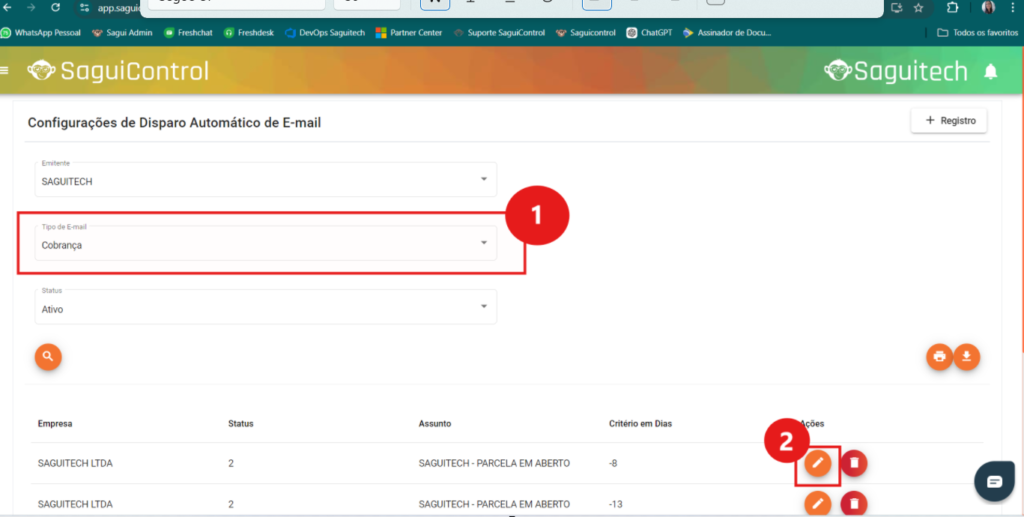Click the Registro add button

pos(948,120)
